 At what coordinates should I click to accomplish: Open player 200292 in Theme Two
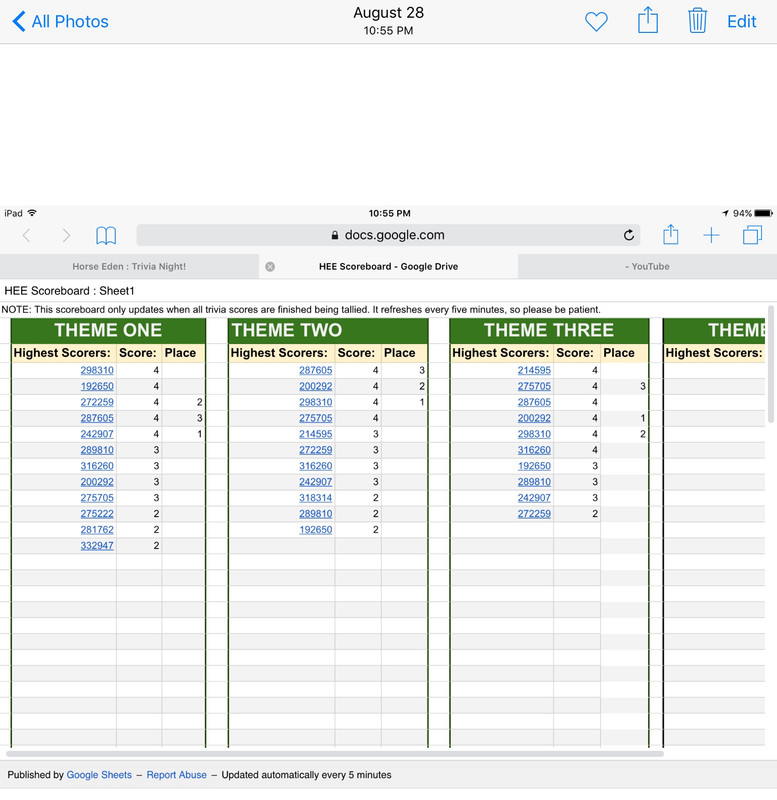pyautogui.click(x=315, y=386)
